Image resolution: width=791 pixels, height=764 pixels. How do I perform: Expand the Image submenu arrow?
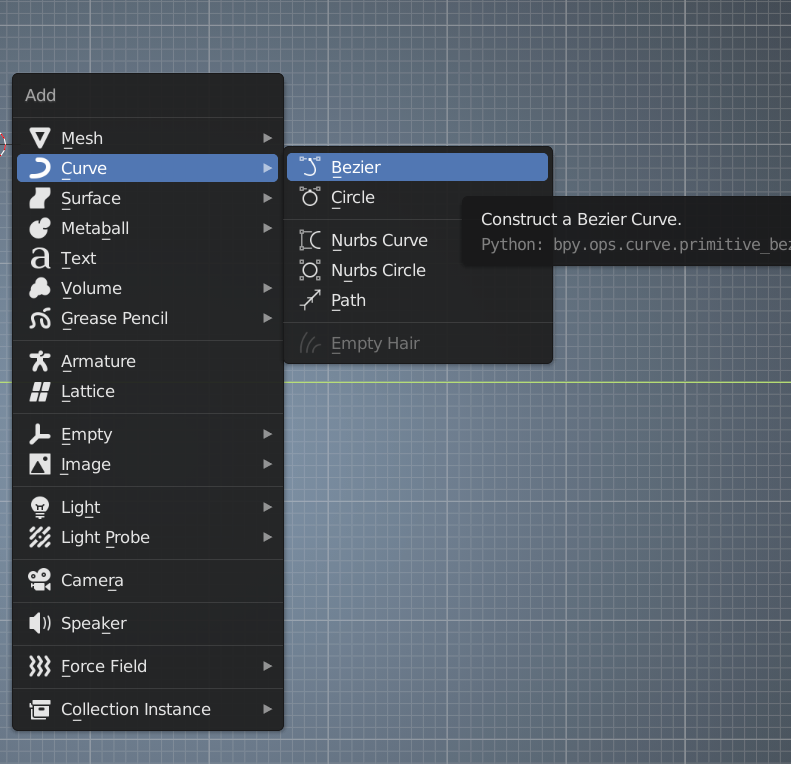[x=267, y=464]
